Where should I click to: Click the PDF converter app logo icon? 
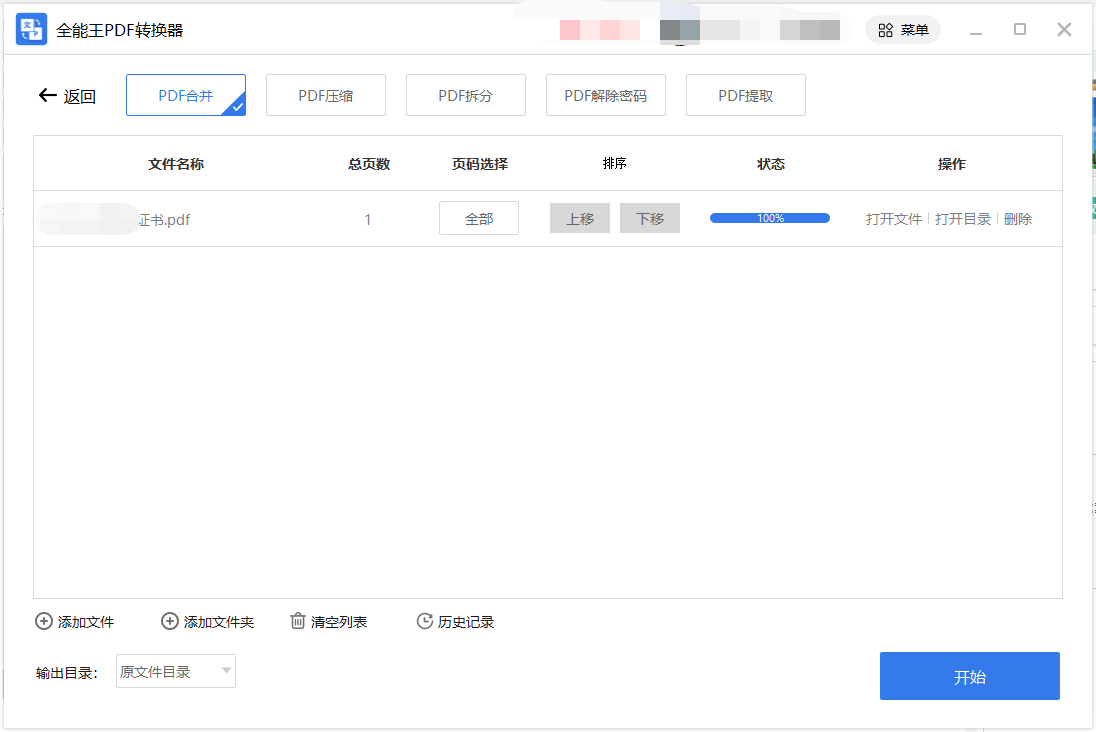[30, 29]
